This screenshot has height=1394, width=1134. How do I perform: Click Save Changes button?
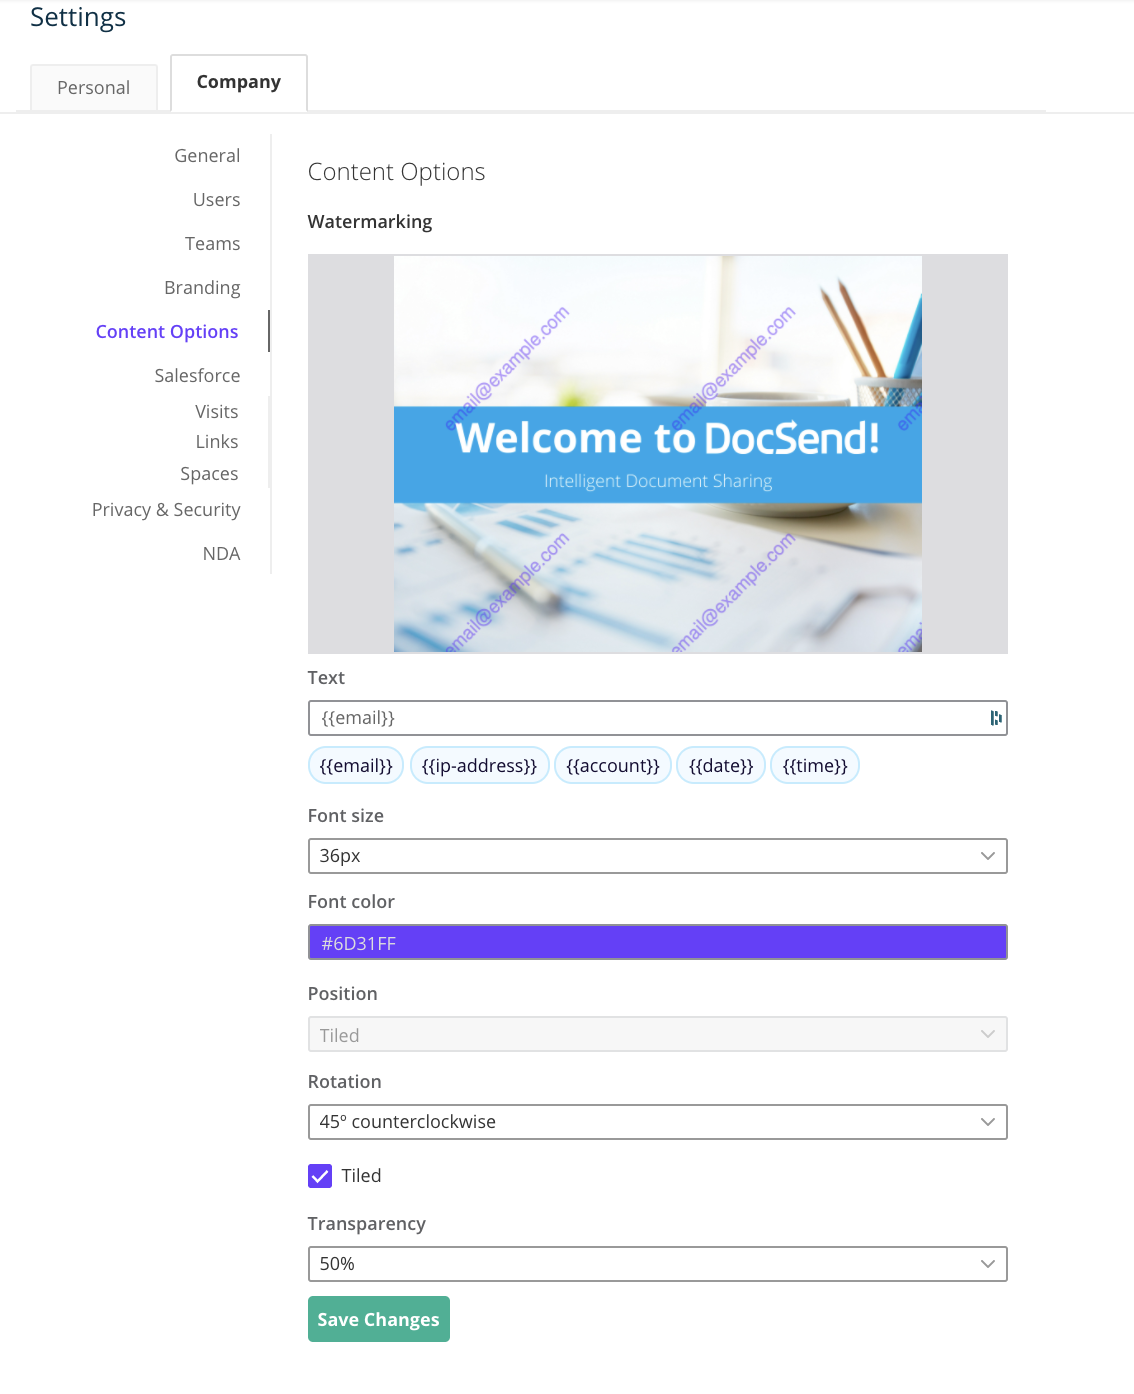click(379, 1319)
